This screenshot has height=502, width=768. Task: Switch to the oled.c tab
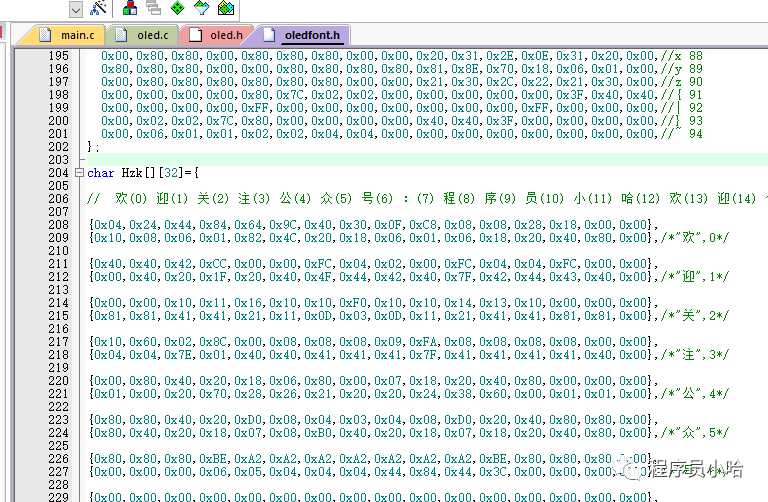click(148, 36)
